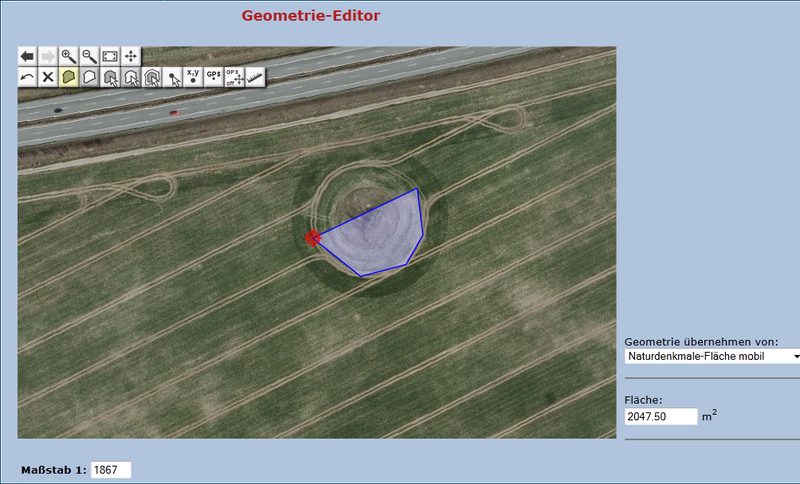800x484 pixels.
Task: Click the undo arrow icon
Action: pos(28,76)
